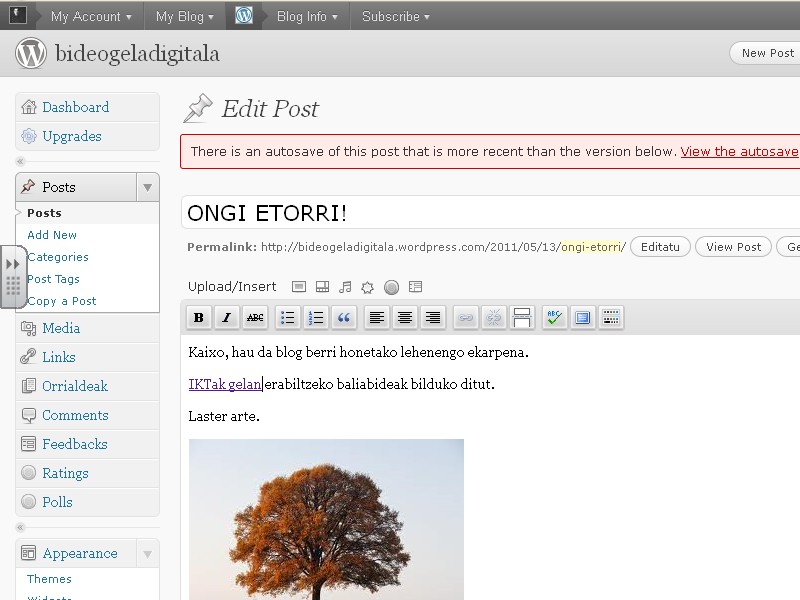Image resolution: width=800 pixels, height=600 pixels.
Task: Open the My Account dropdown menu
Action: pos(91,16)
